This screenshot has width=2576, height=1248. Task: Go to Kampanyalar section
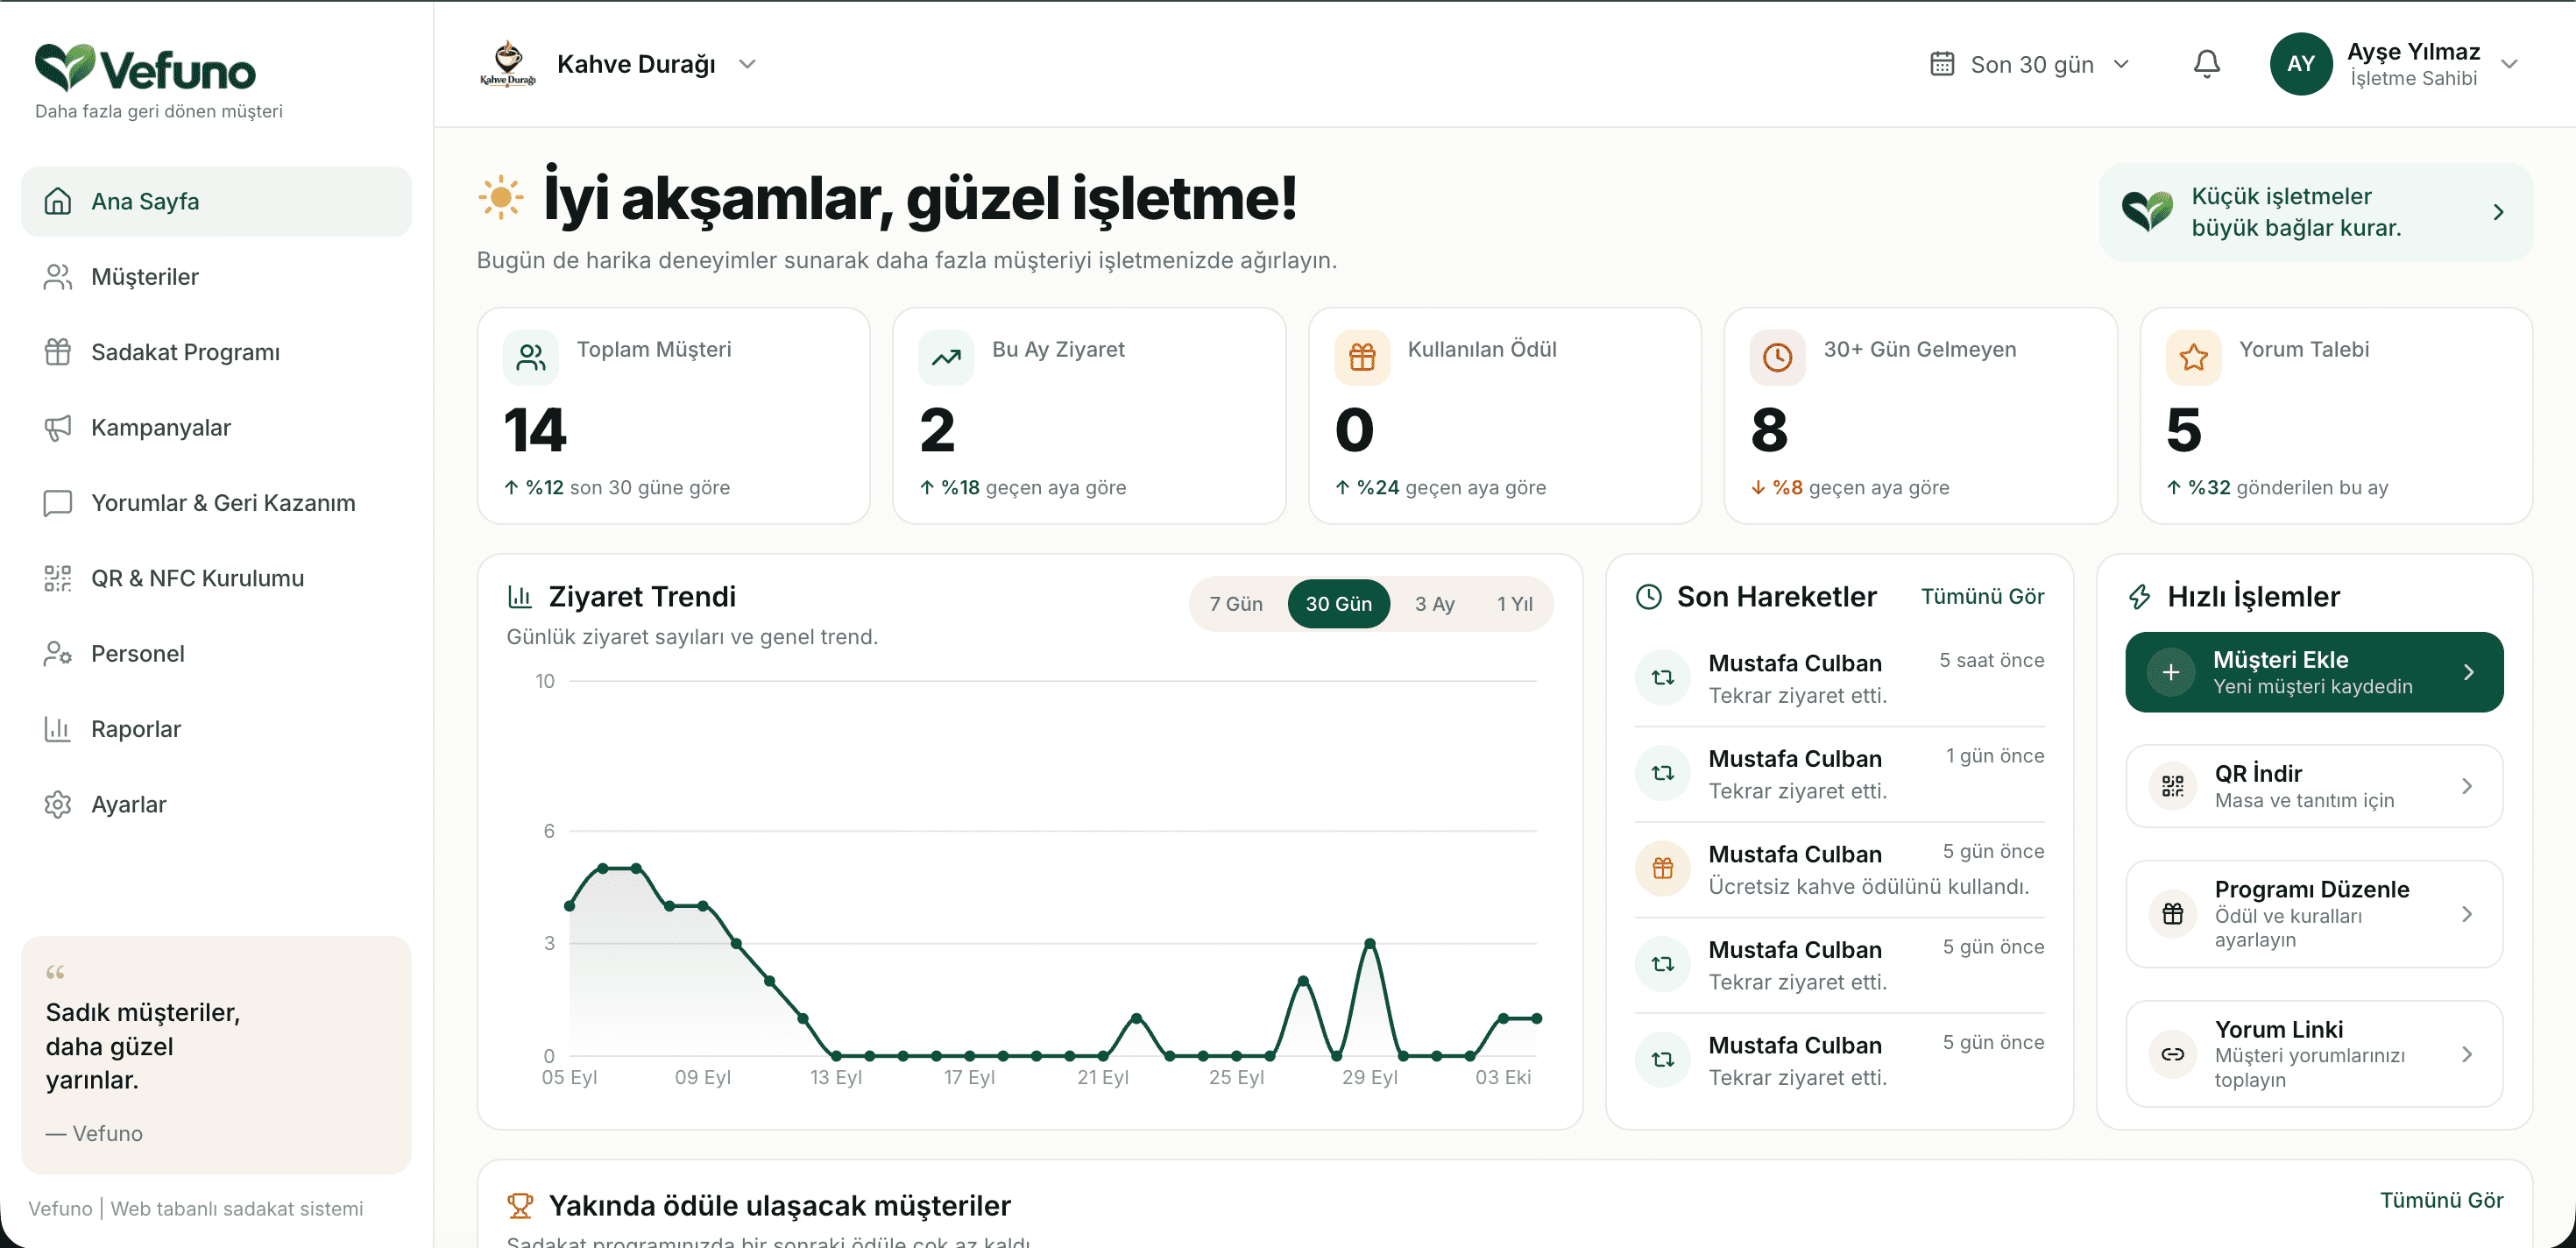216,428
